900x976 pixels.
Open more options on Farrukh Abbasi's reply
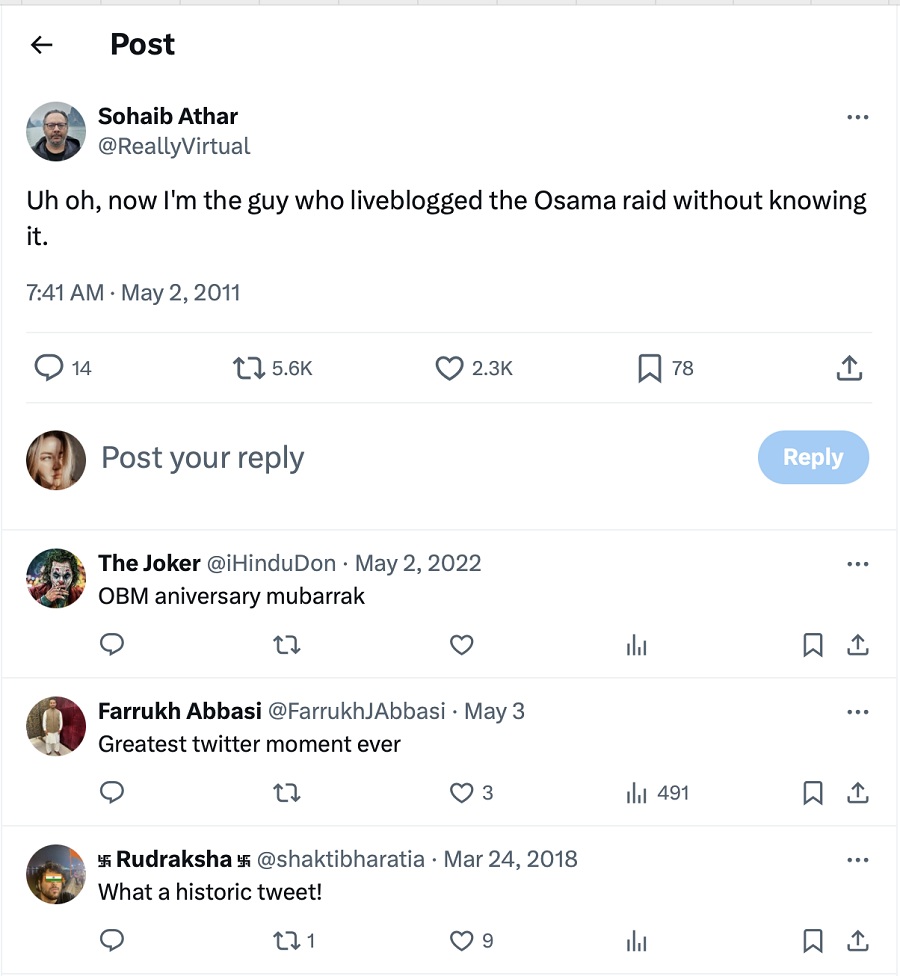[x=857, y=711]
